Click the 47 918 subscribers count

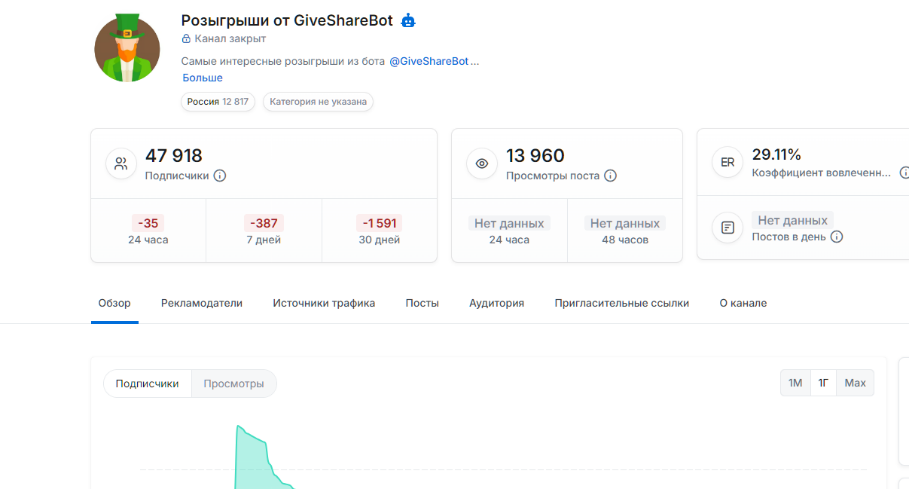(x=173, y=156)
